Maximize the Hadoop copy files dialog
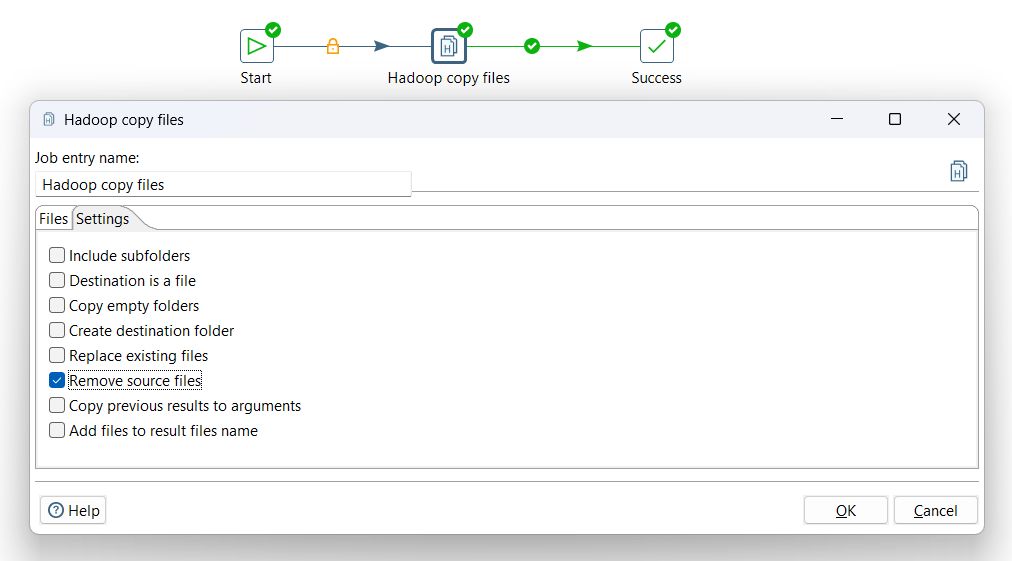The width and height of the screenshot is (1012, 561). [x=895, y=119]
